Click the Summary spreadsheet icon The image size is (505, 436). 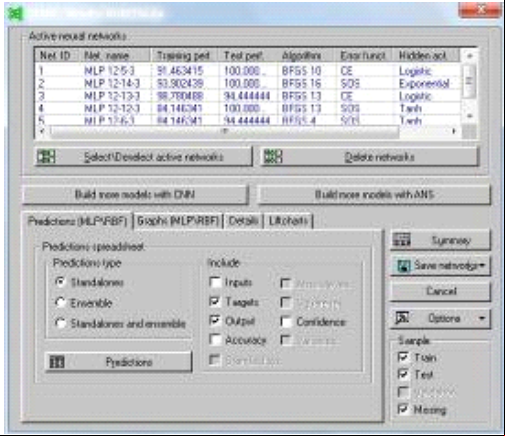pyautogui.click(x=402, y=240)
